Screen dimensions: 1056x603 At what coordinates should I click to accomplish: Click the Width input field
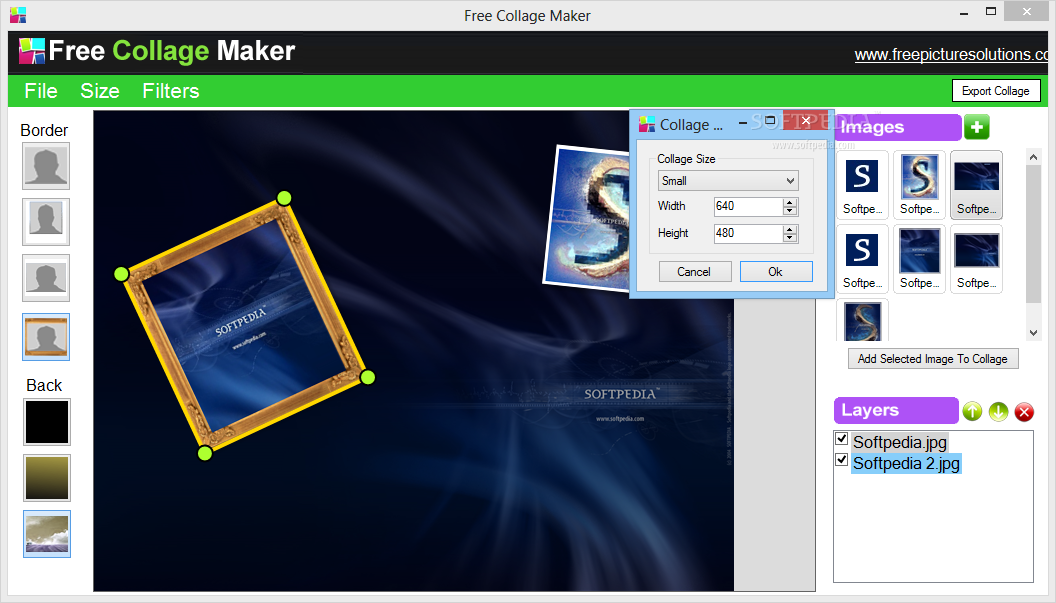(748, 206)
